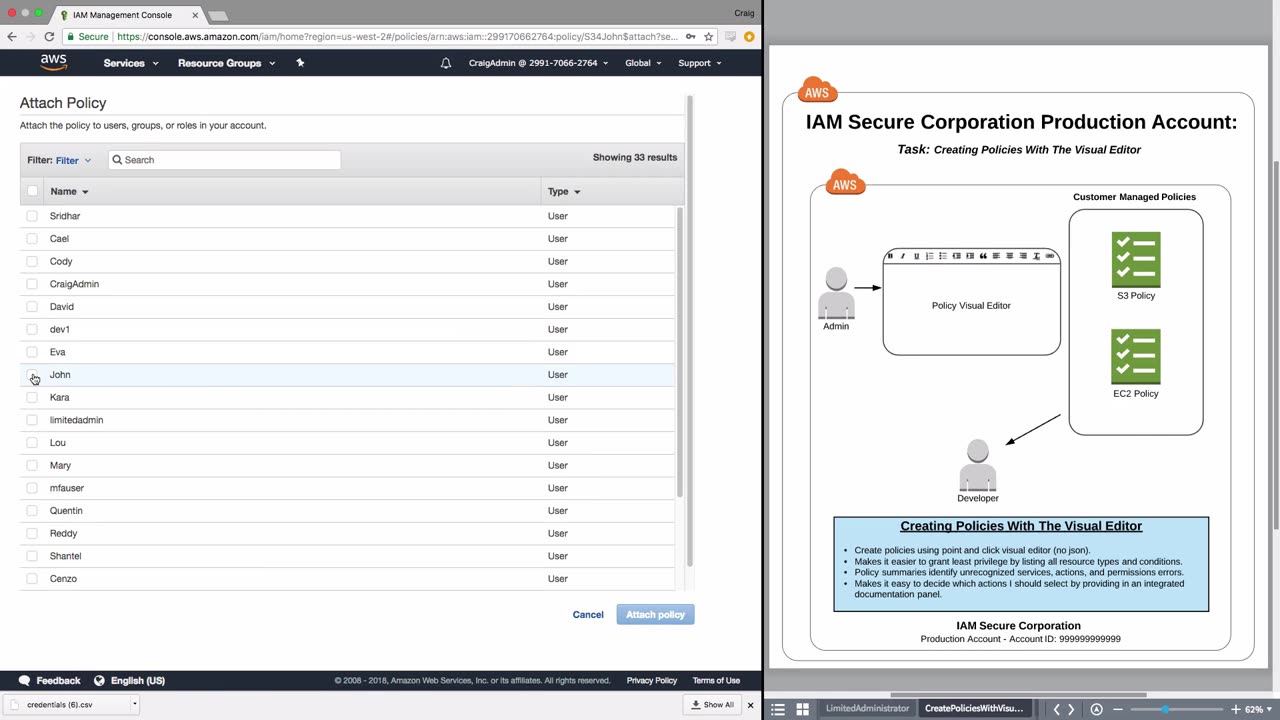Open the zoom percentage dropdown
This screenshot has width=1280, height=720.
click(1258, 709)
